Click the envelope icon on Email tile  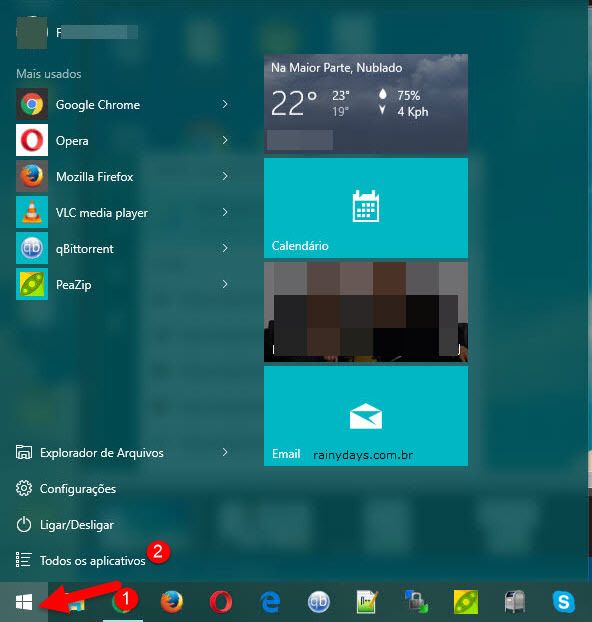[366, 416]
